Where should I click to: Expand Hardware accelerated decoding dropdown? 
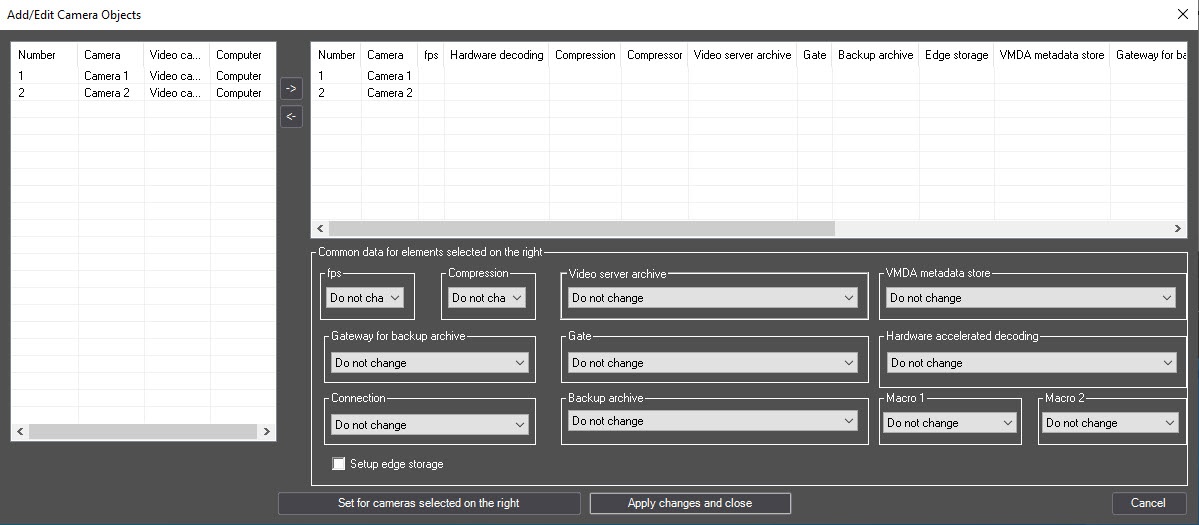point(1032,363)
